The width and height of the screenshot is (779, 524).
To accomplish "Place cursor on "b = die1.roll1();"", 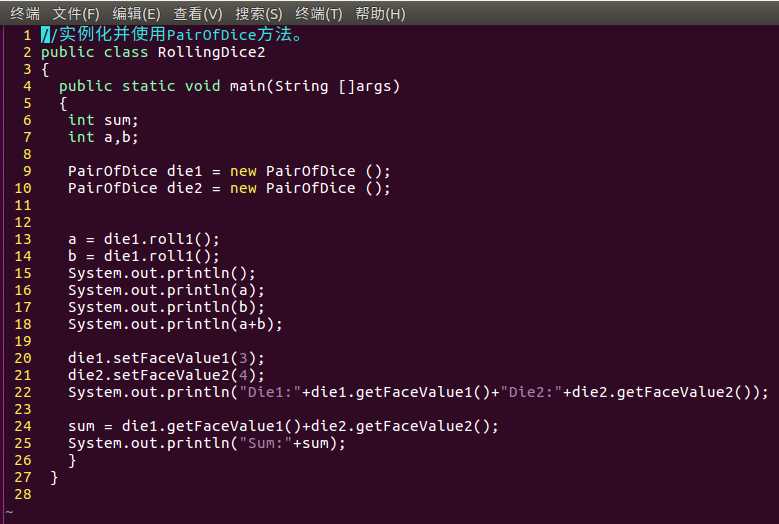I will coord(143,256).
